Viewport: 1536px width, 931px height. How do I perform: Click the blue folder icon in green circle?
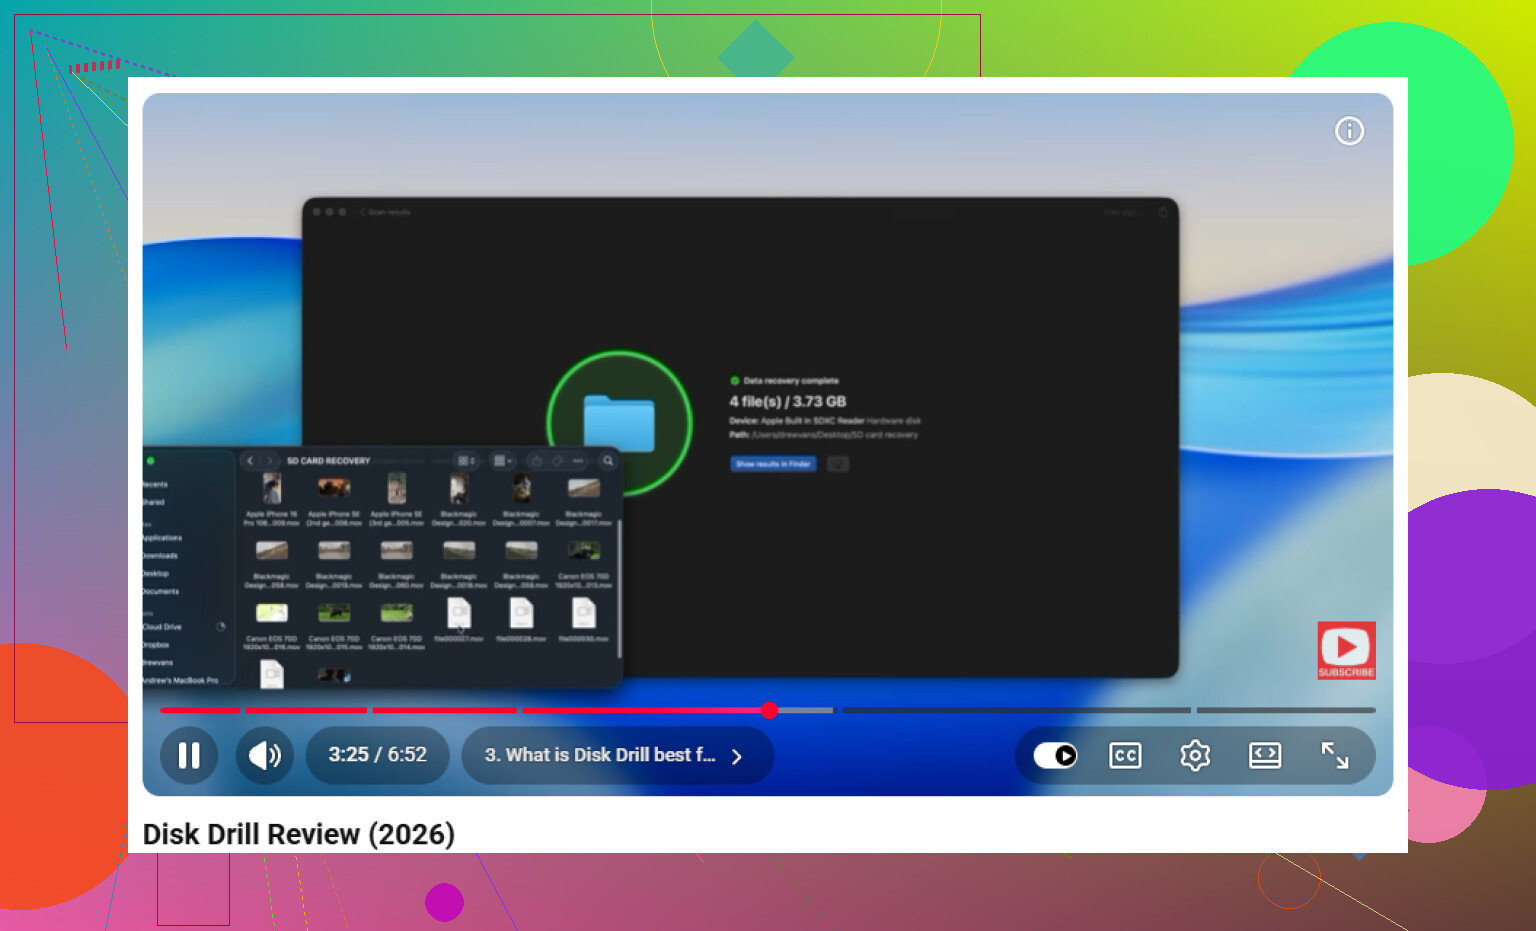[x=619, y=423]
